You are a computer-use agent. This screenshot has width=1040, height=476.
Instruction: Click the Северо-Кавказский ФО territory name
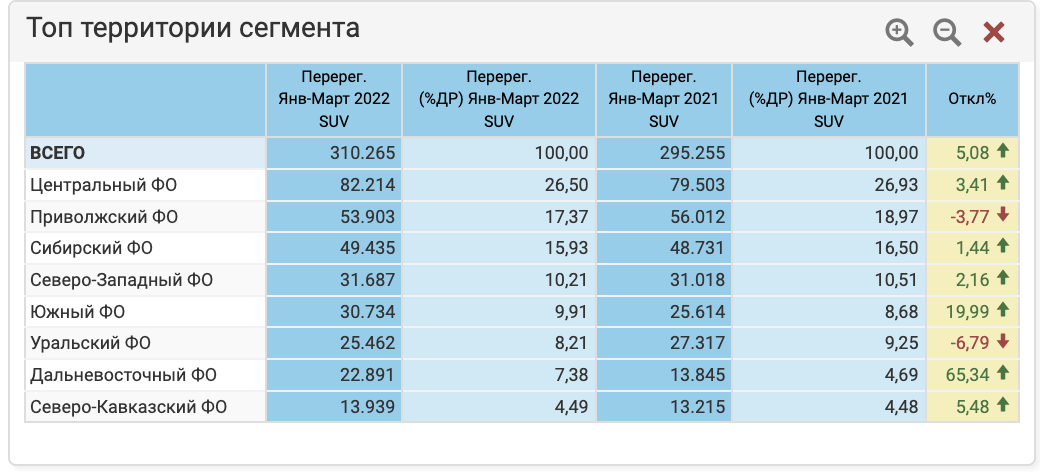(128, 407)
